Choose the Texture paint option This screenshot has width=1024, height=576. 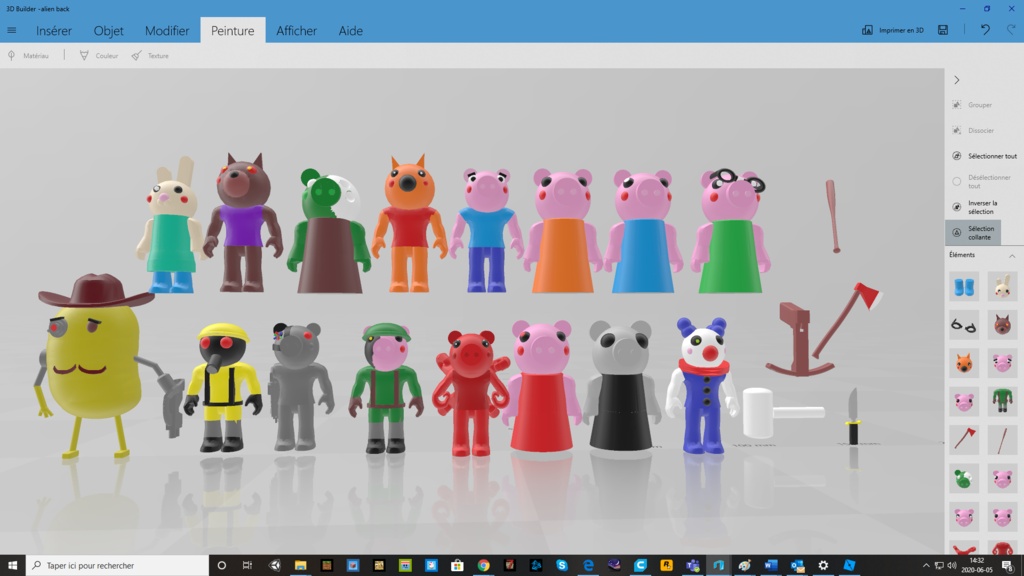150,56
